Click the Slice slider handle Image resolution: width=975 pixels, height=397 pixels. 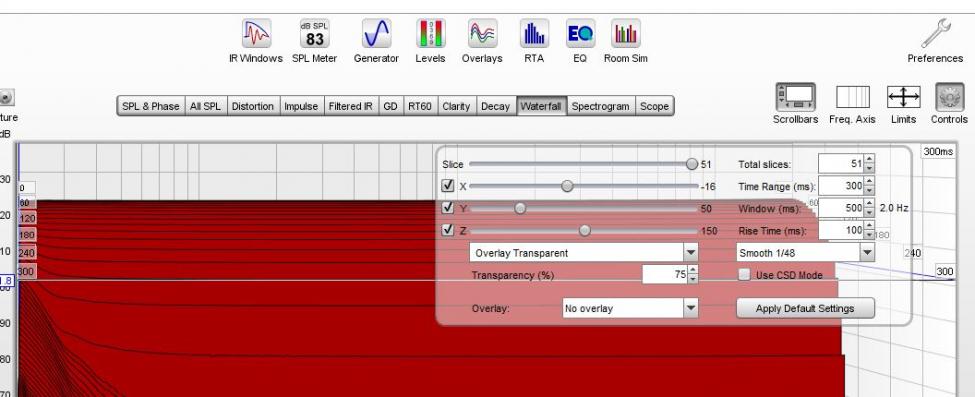click(691, 164)
